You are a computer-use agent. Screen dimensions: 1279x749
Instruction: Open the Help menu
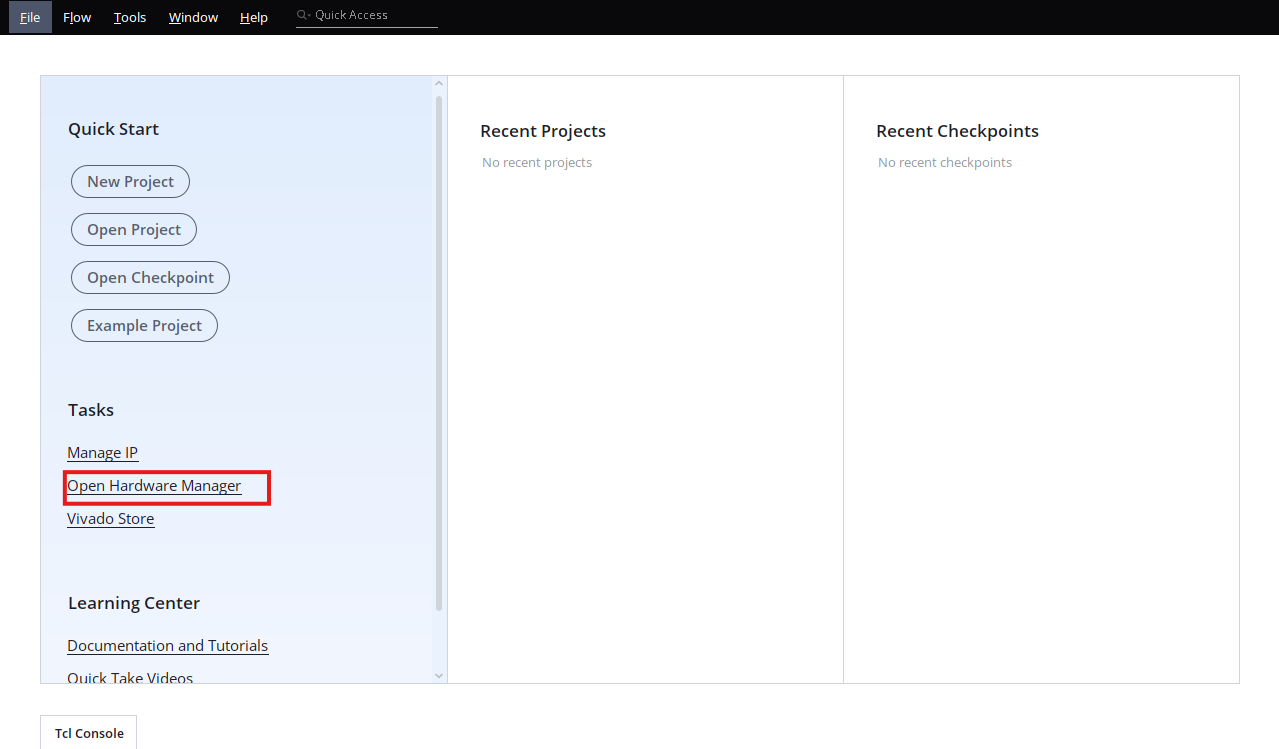254,17
